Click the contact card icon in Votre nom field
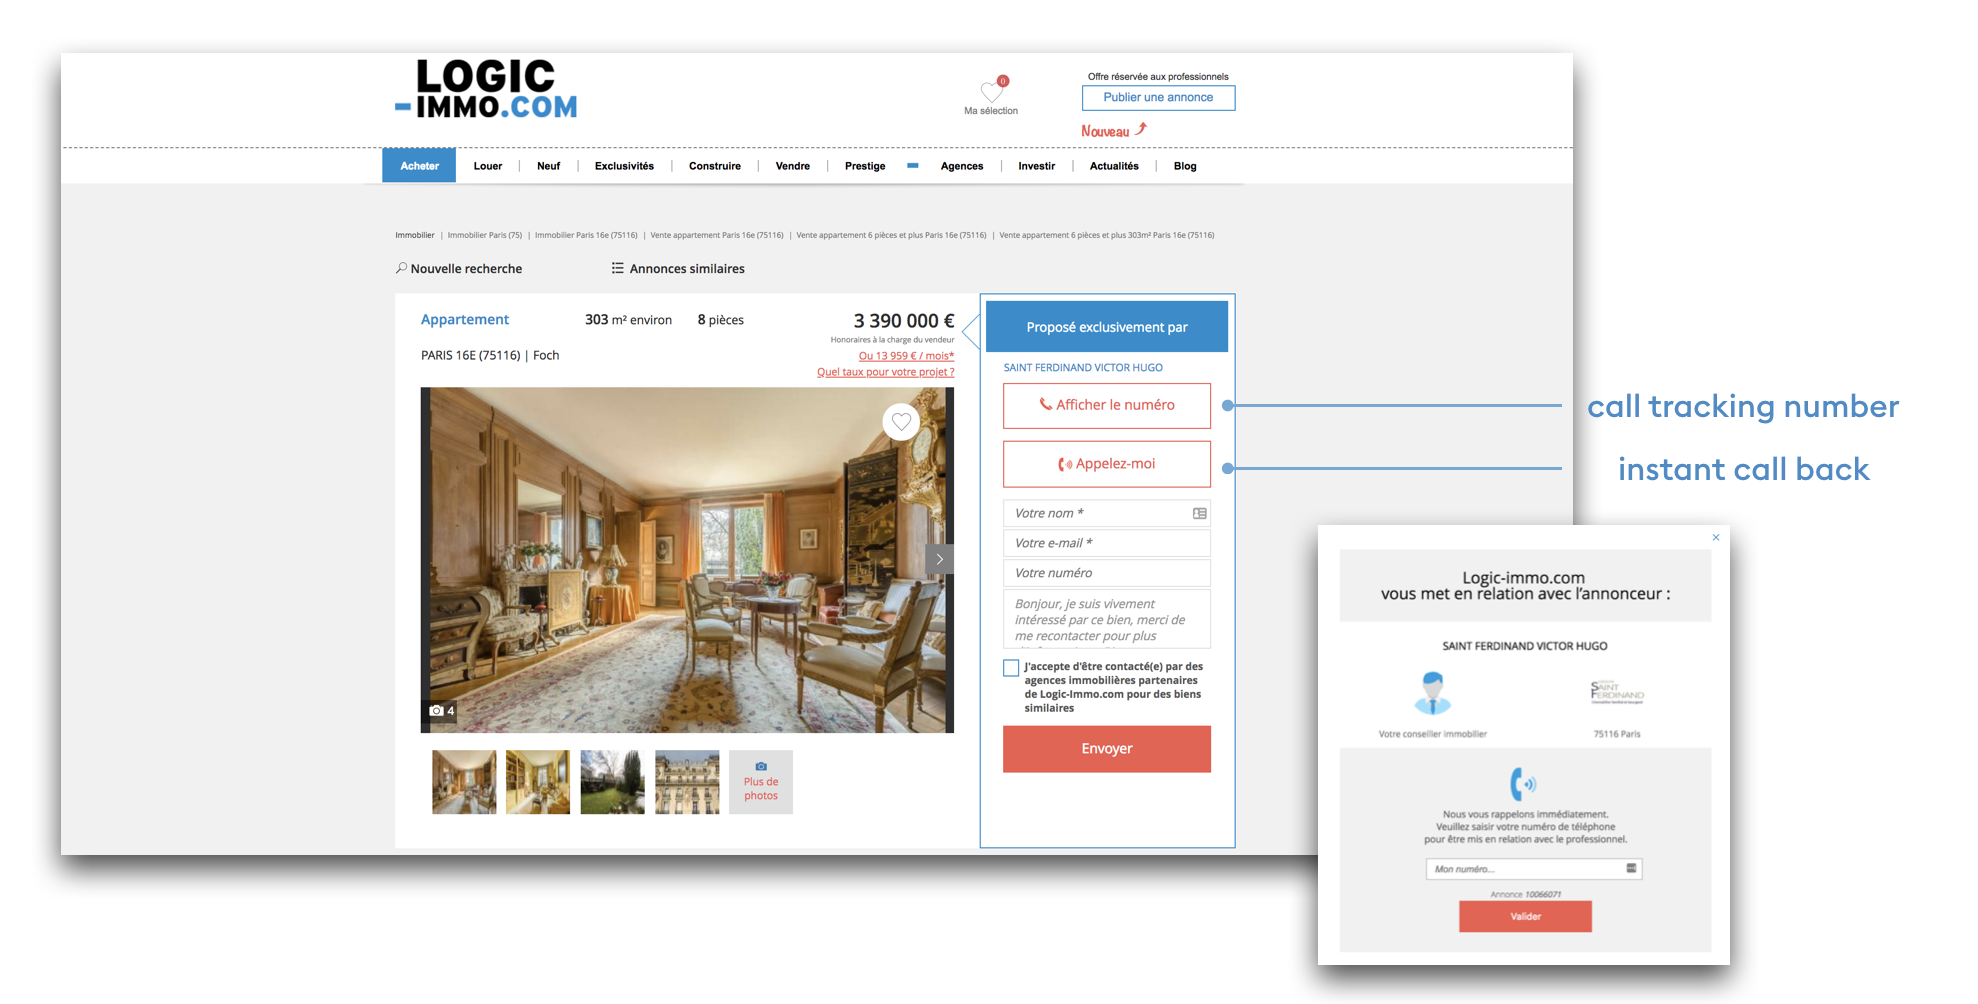The image size is (1978, 1004). tap(1197, 513)
